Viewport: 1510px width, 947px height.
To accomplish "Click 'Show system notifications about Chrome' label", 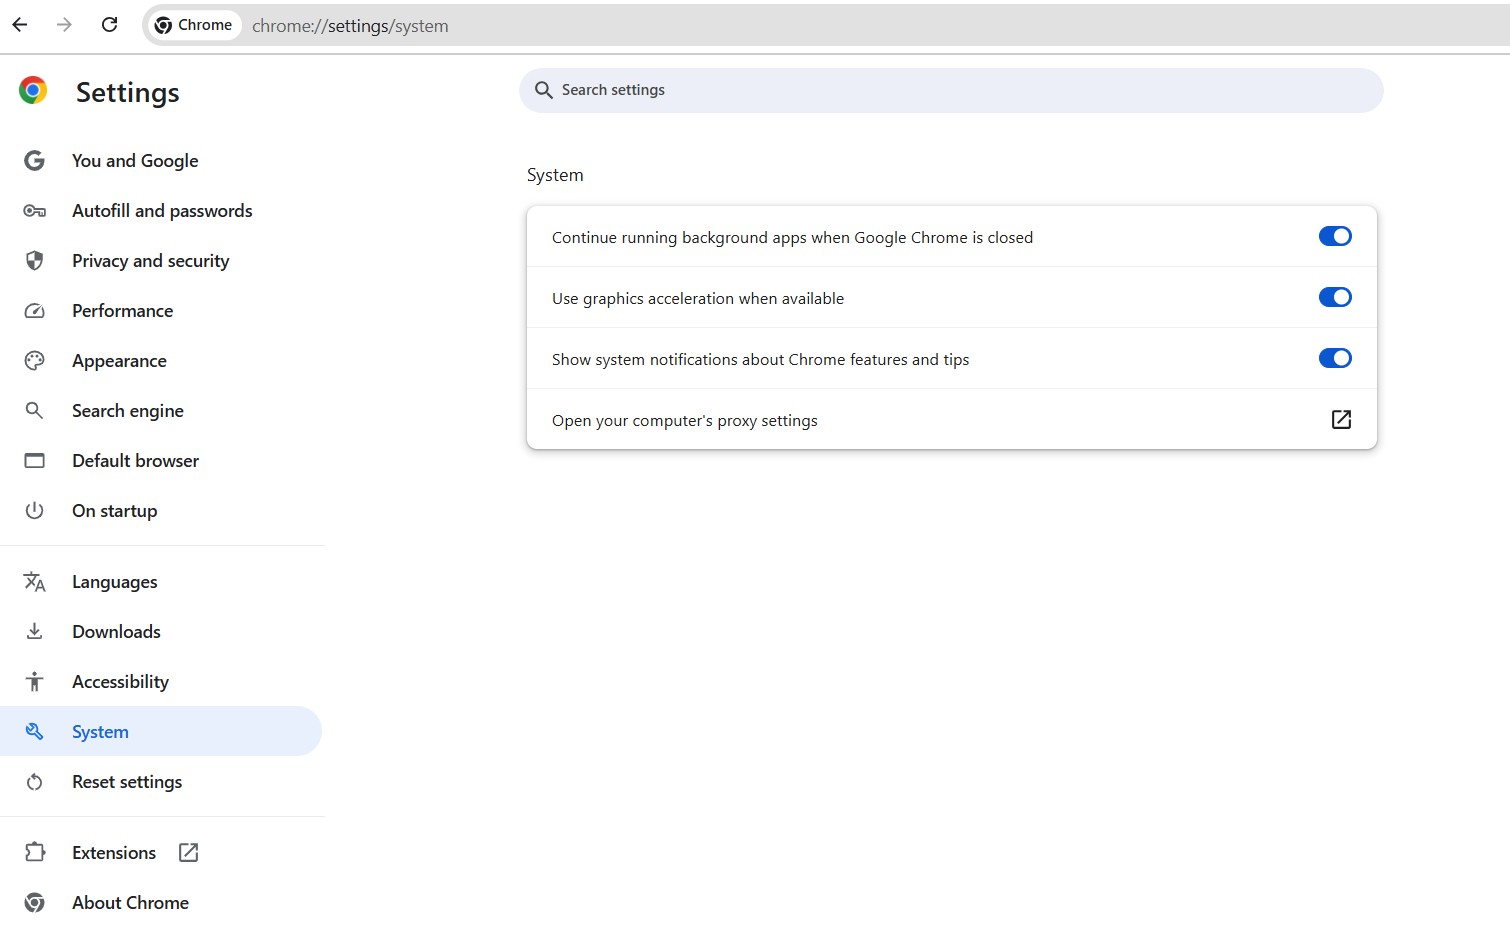I will 760,360.
